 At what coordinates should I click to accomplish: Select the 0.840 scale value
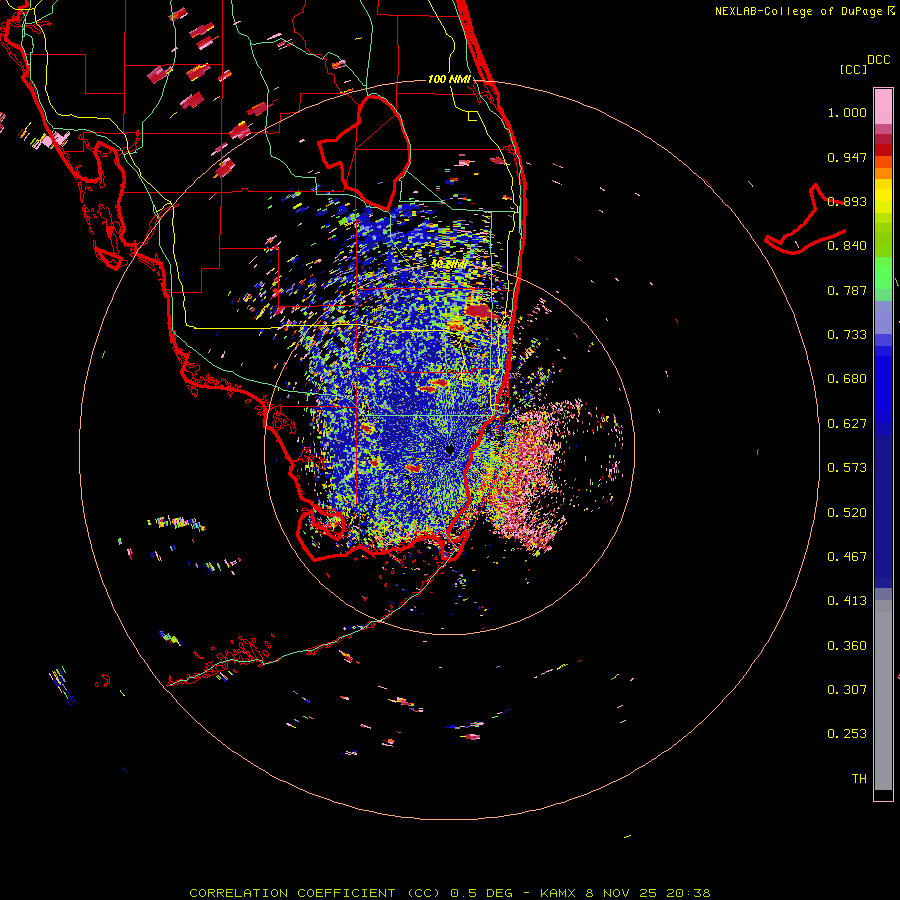pos(847,246)
